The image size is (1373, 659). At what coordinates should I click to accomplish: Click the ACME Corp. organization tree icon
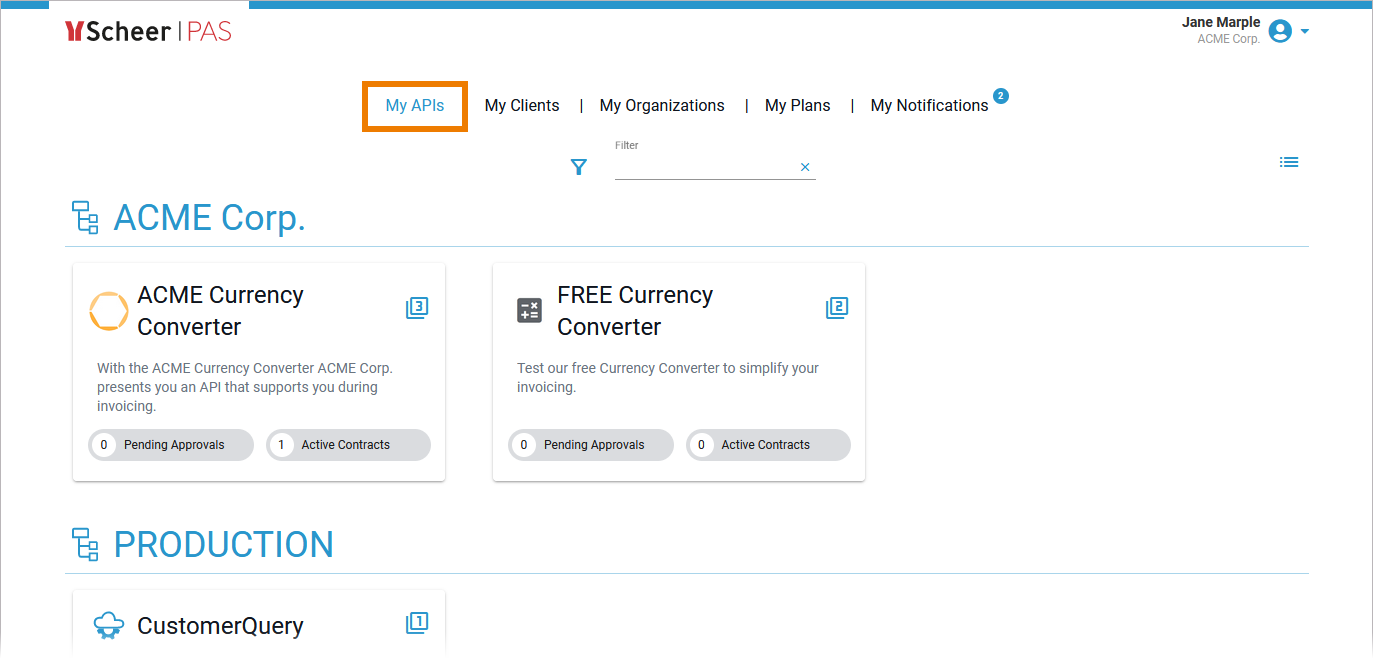[86, 217]
